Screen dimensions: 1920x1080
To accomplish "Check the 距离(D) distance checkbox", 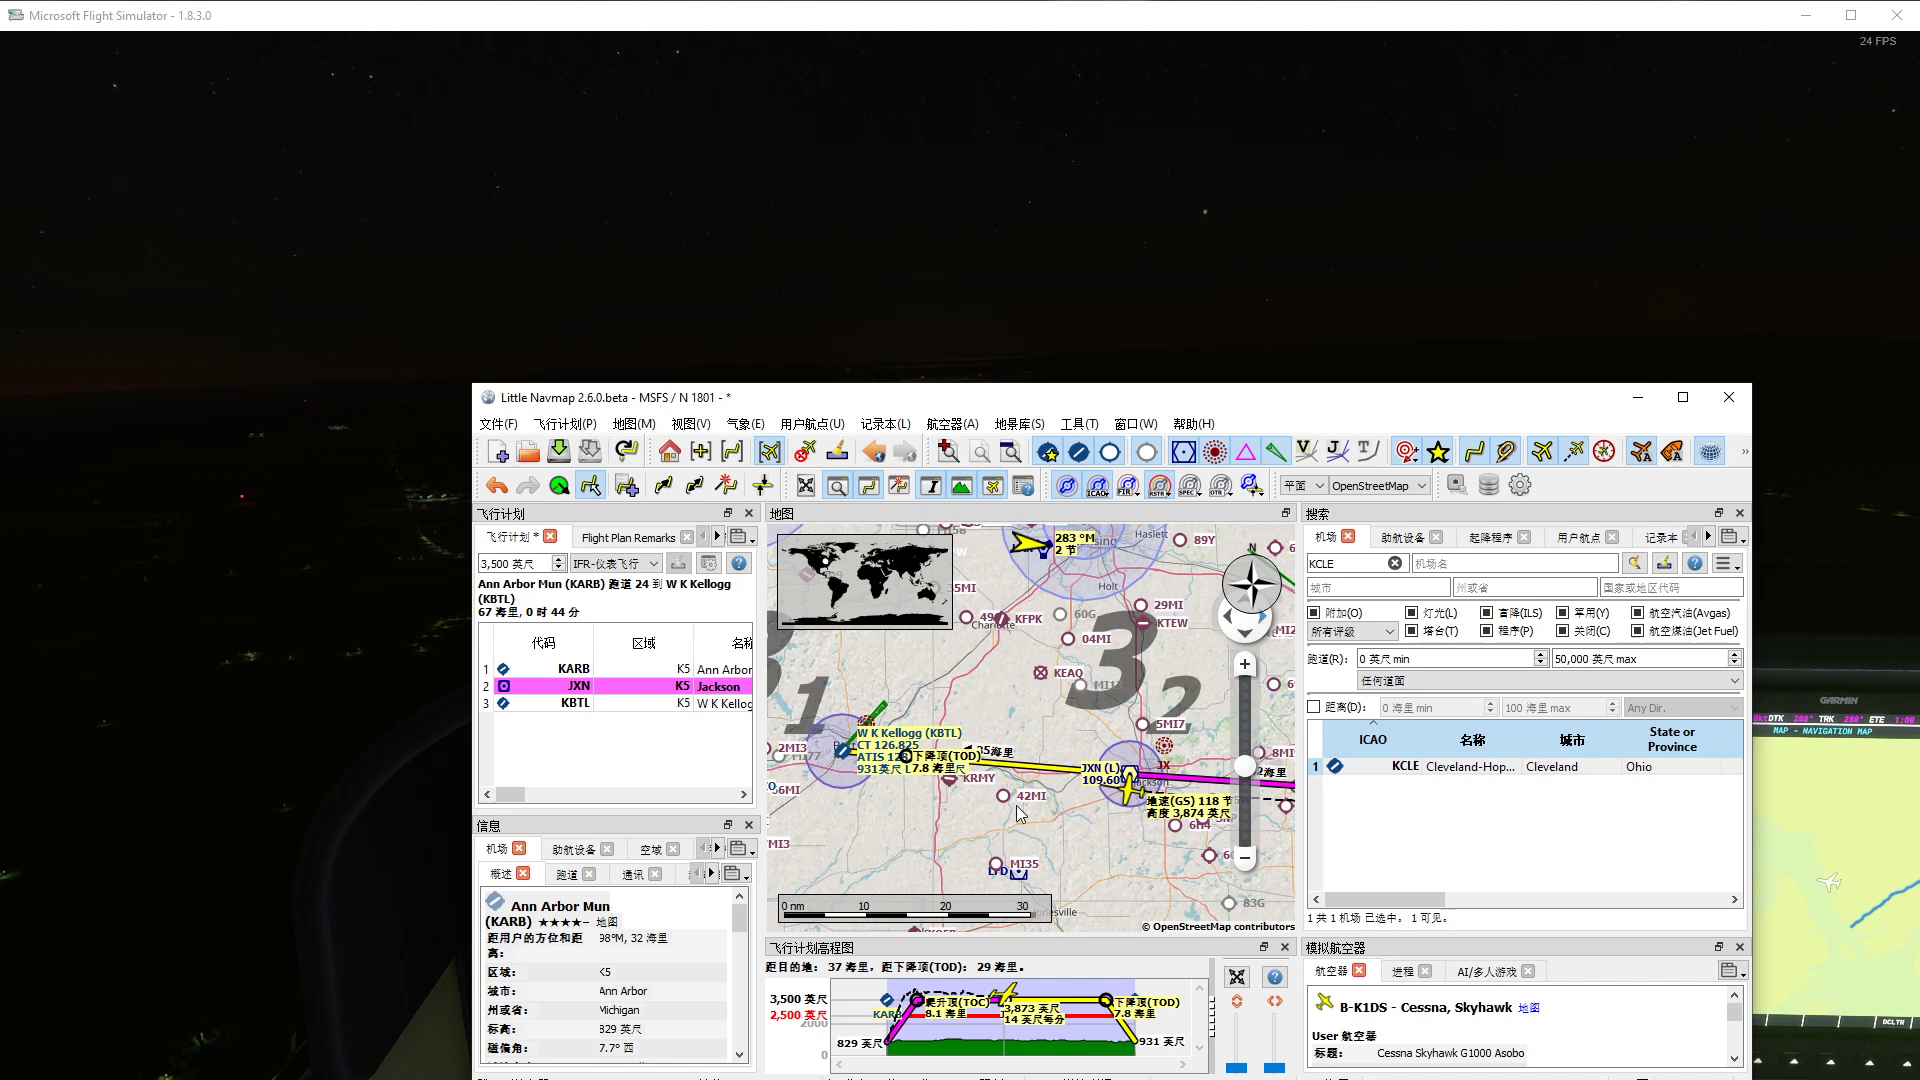I will (x=1314, y=707).
